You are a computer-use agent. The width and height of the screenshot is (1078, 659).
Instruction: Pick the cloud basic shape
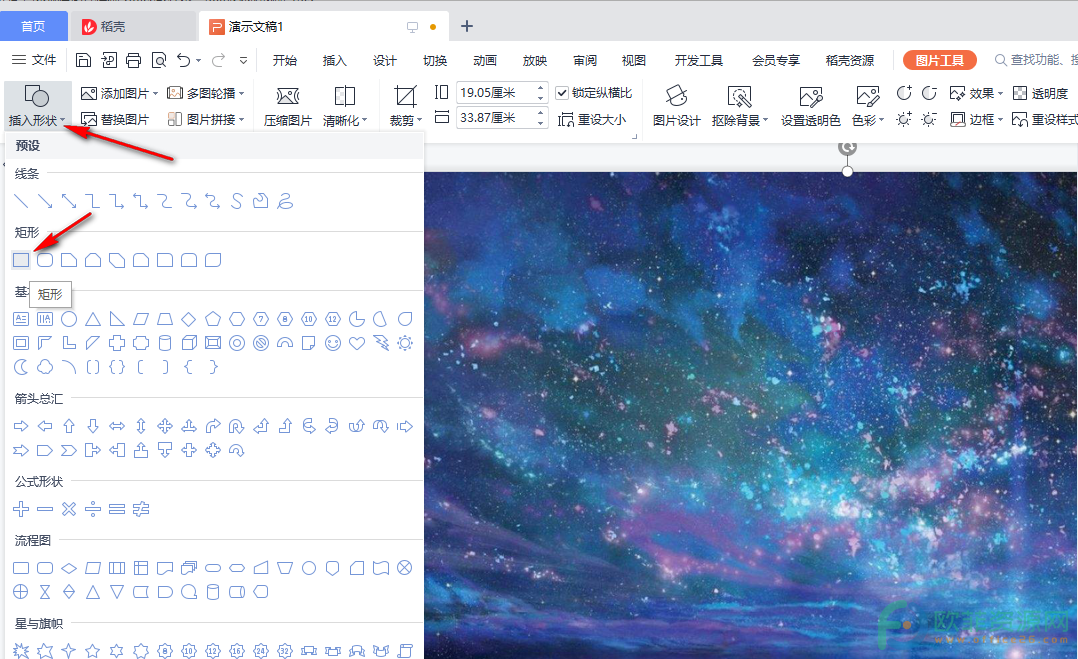[x=45, y=367]
